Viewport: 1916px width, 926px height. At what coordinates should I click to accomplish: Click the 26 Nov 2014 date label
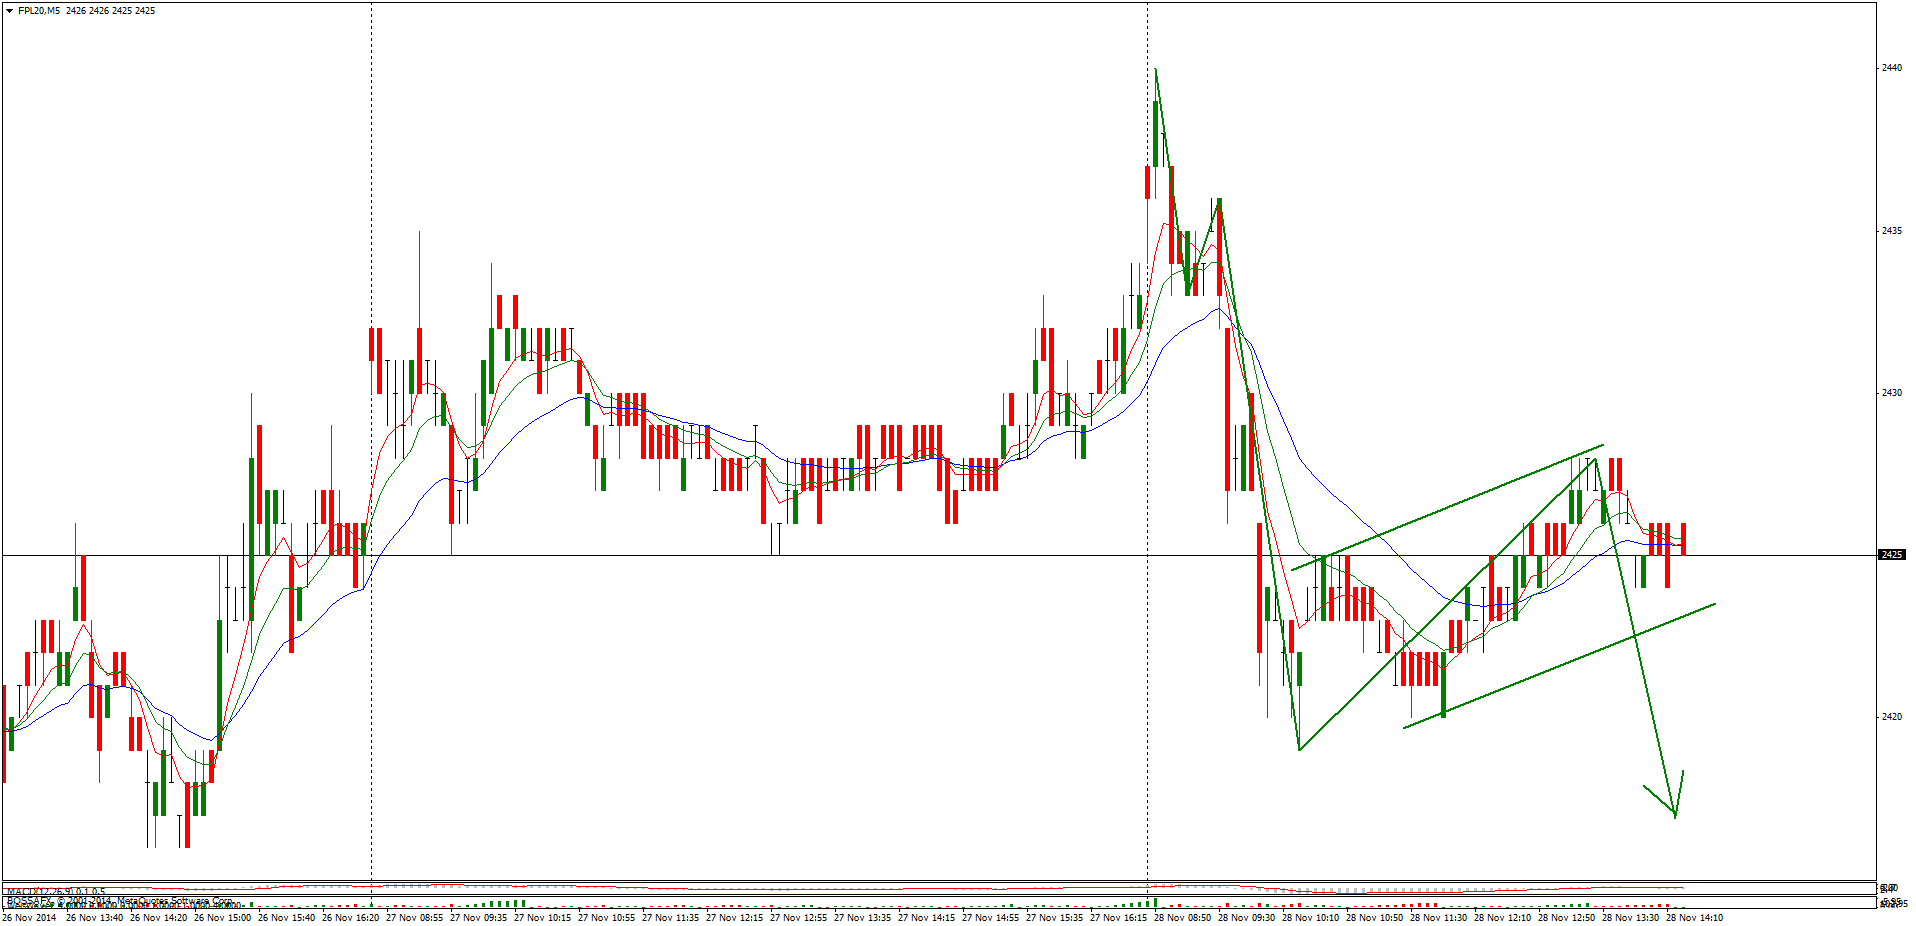click(x=29, y=917)
